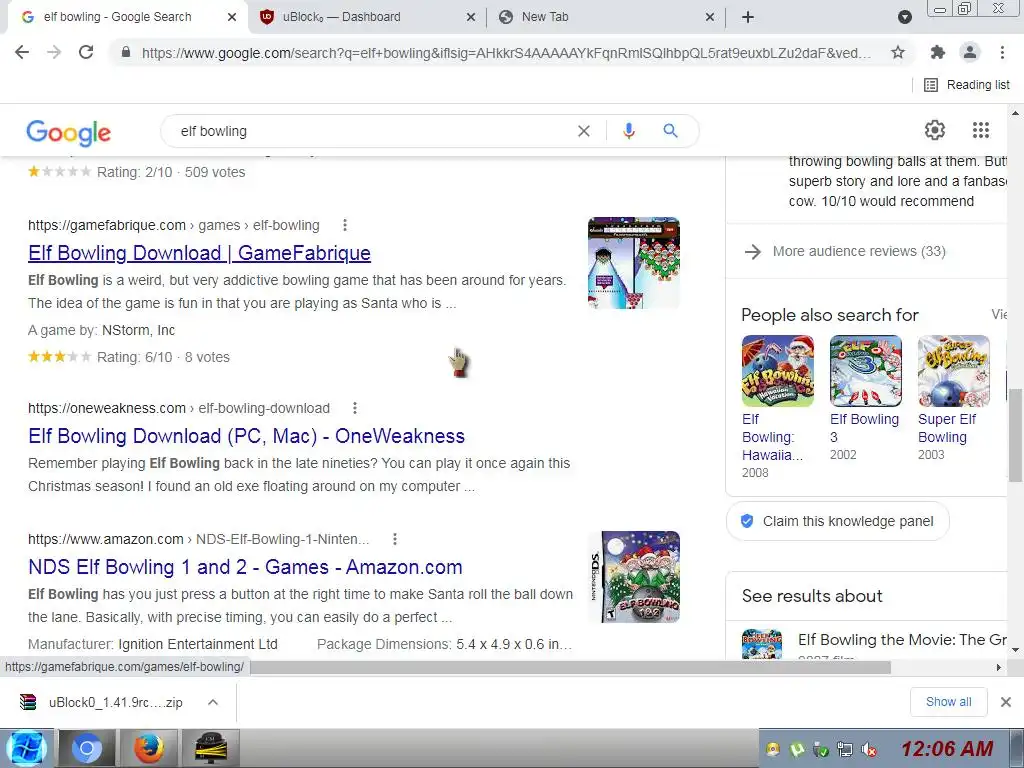Open the Extensions puzzle icon

(x=938, y=52)
